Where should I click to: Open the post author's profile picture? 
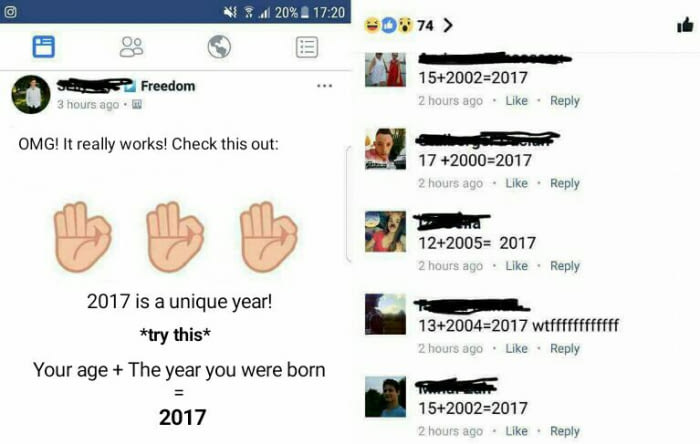pos(31,95)
